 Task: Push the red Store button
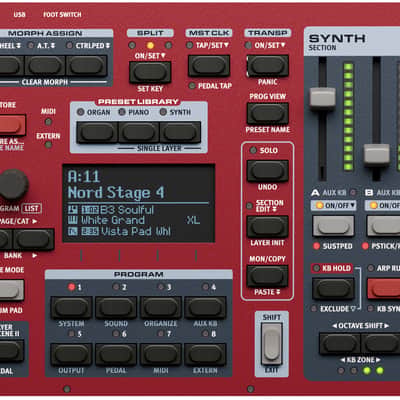12,125
